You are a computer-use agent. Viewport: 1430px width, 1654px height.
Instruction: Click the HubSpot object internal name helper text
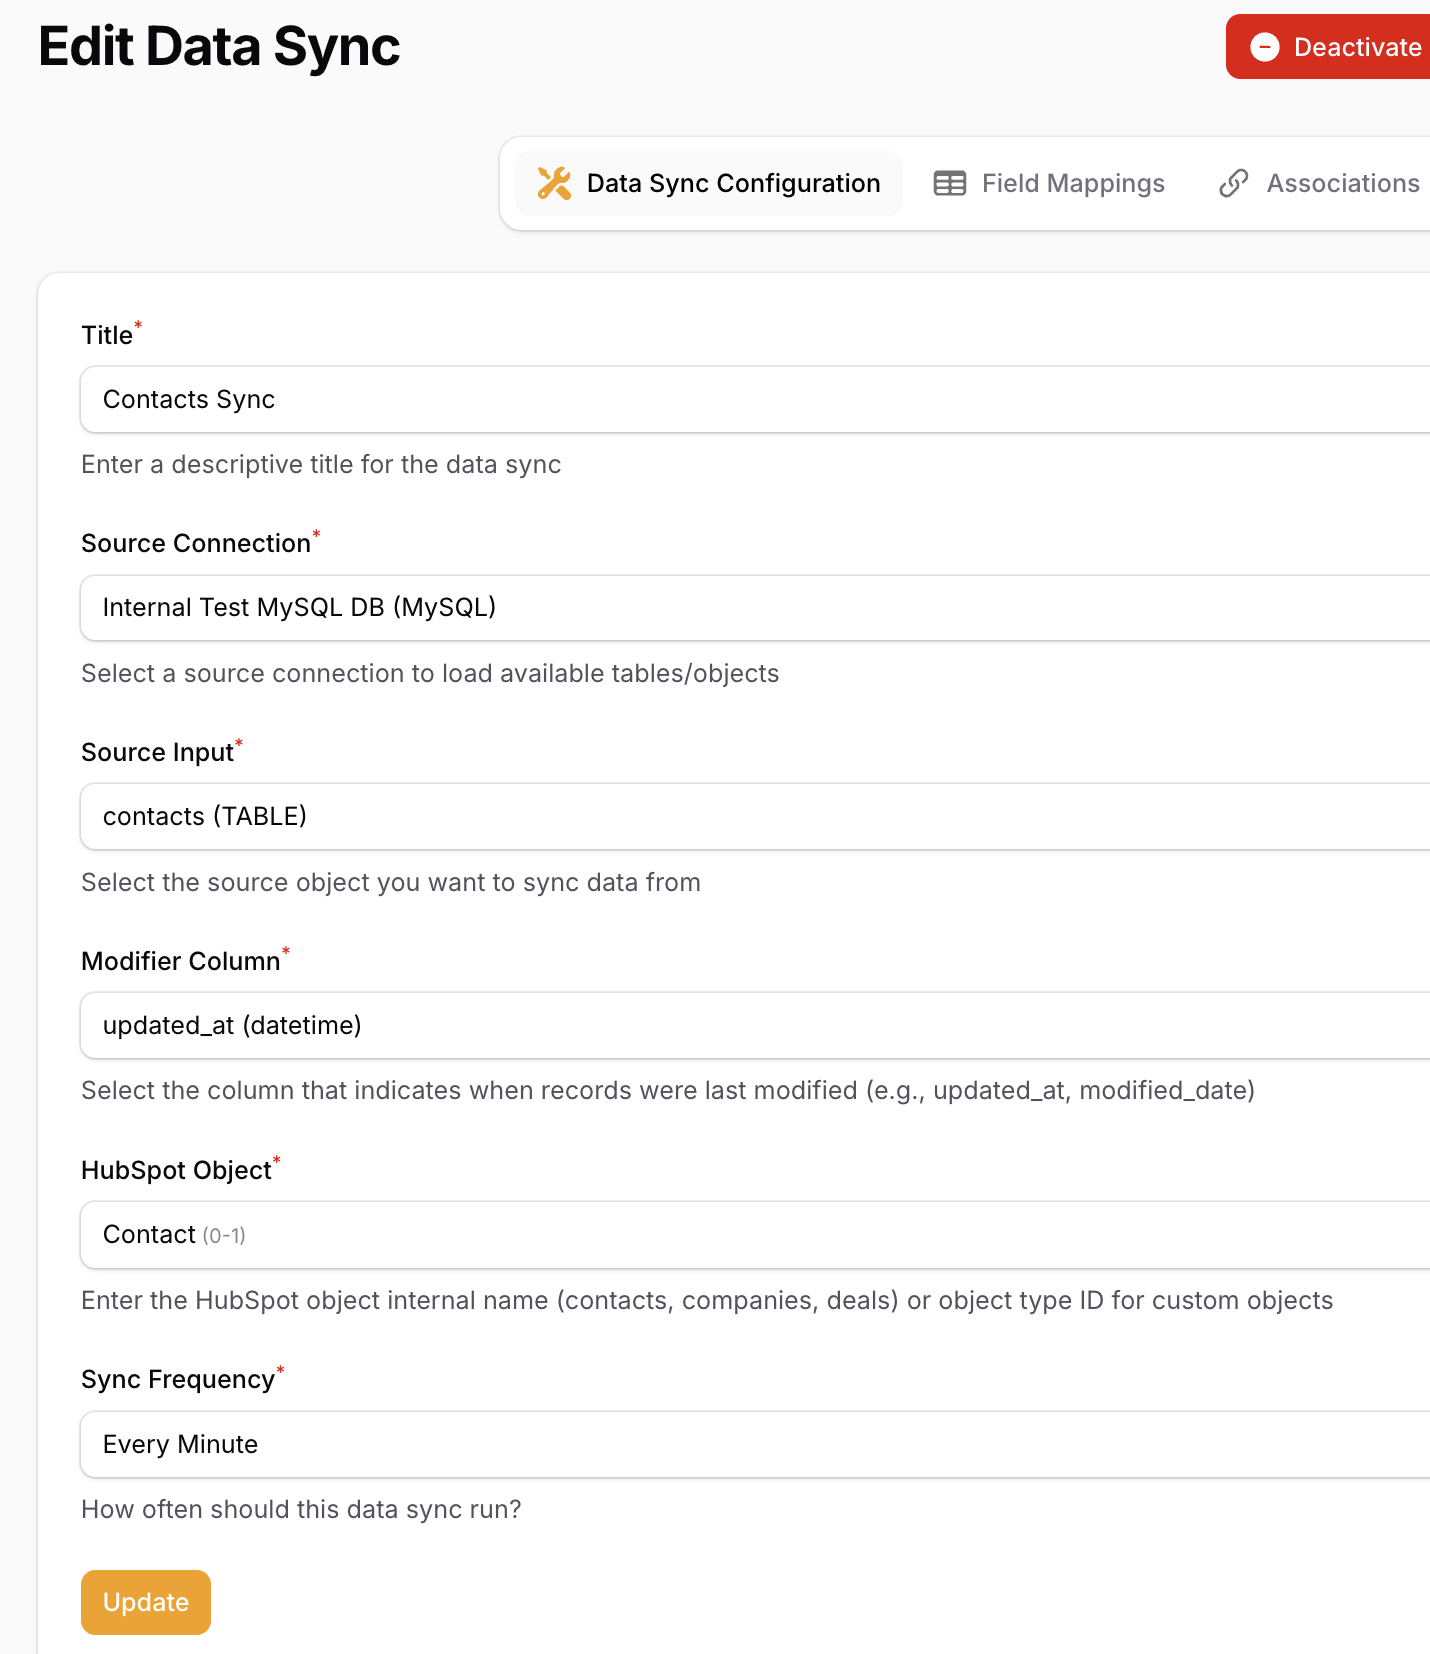tap(707, 1300)
